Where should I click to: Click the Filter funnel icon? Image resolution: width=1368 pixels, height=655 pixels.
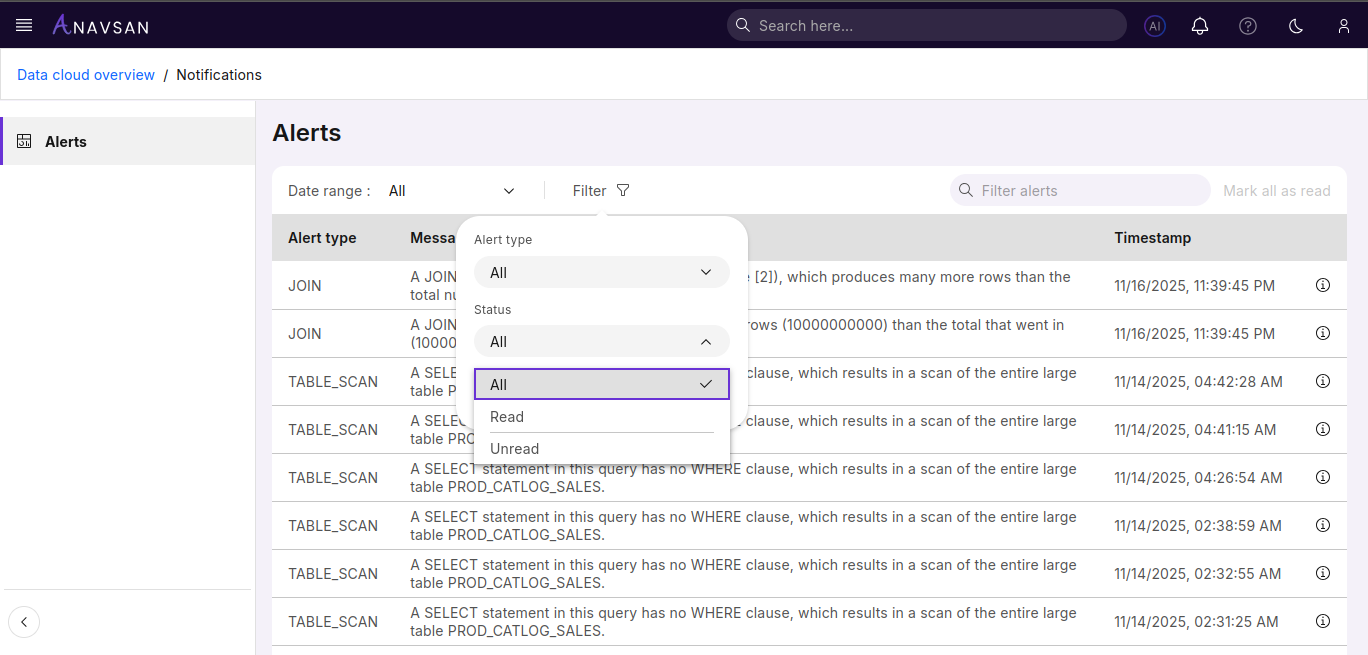(x=622, y=191)
